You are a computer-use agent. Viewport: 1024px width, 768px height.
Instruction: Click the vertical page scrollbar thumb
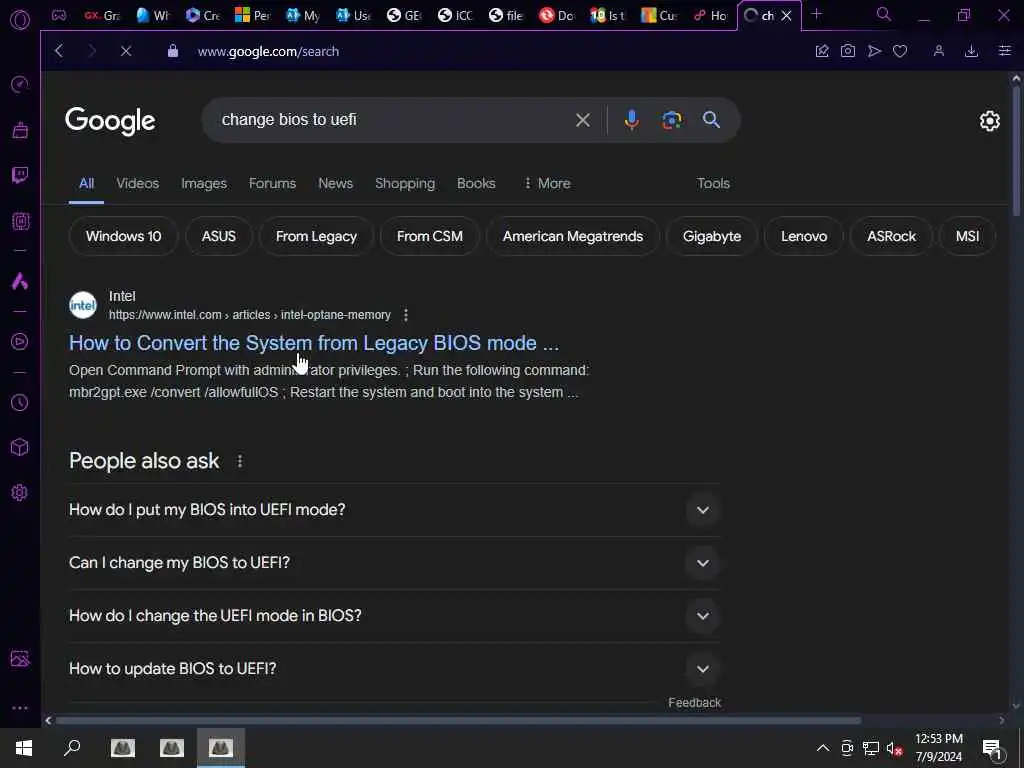click(x=1016, y=150)
